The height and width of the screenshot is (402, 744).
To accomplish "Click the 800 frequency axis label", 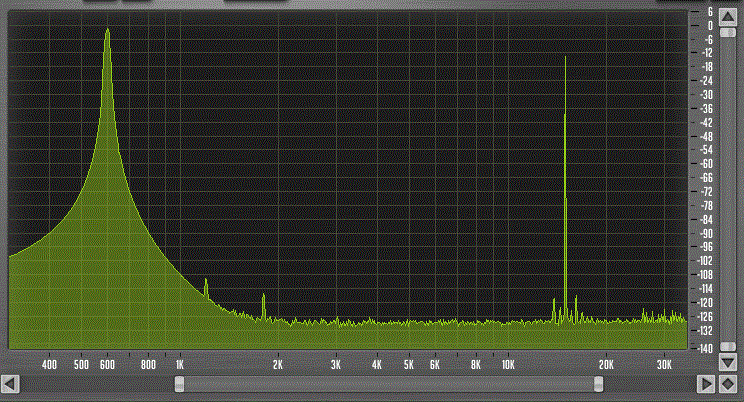I will click(149, 365).
